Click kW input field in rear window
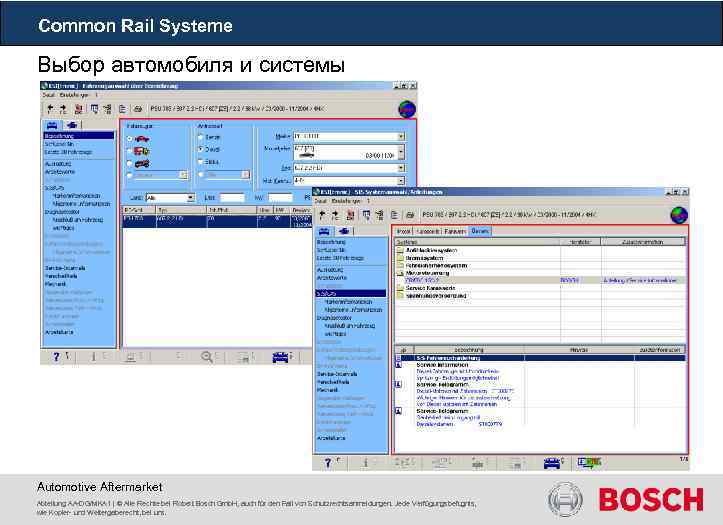Screen dimensions: 723x525 pos(280,198)
